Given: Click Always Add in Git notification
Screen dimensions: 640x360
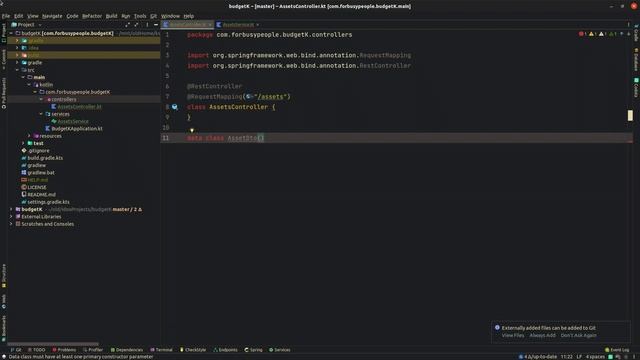Looking at the screenshot, I should (542, 336).
